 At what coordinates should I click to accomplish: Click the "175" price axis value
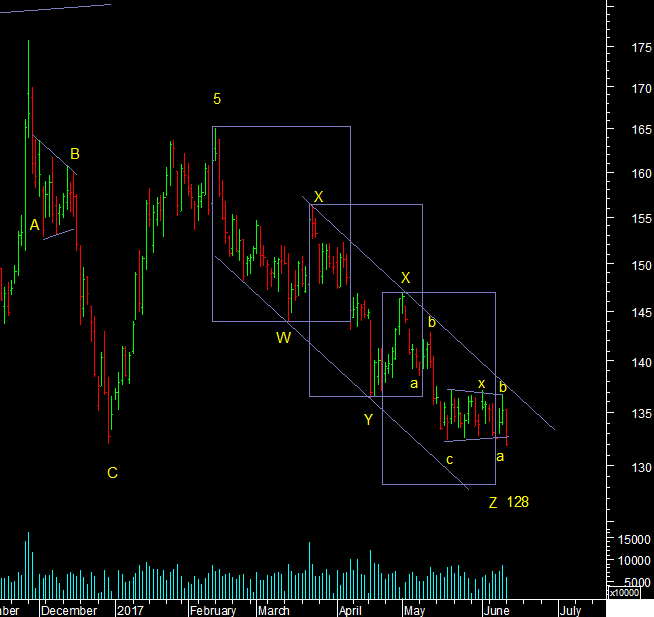641,48
